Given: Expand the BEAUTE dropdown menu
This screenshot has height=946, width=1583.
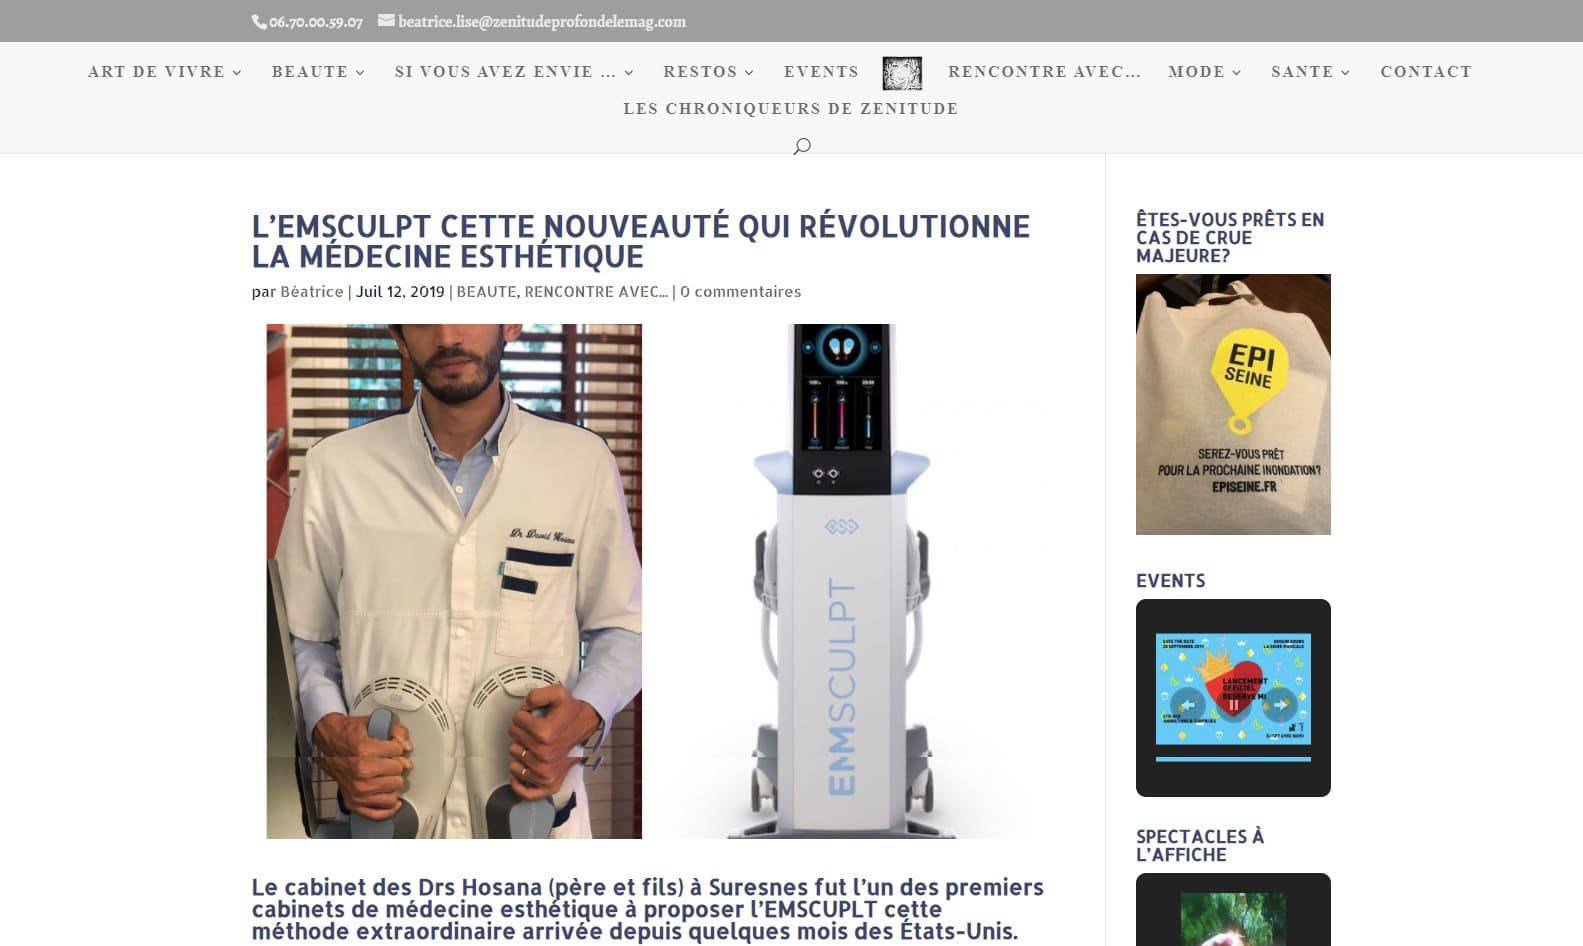Looking at the screenshot, I should 318,72.
